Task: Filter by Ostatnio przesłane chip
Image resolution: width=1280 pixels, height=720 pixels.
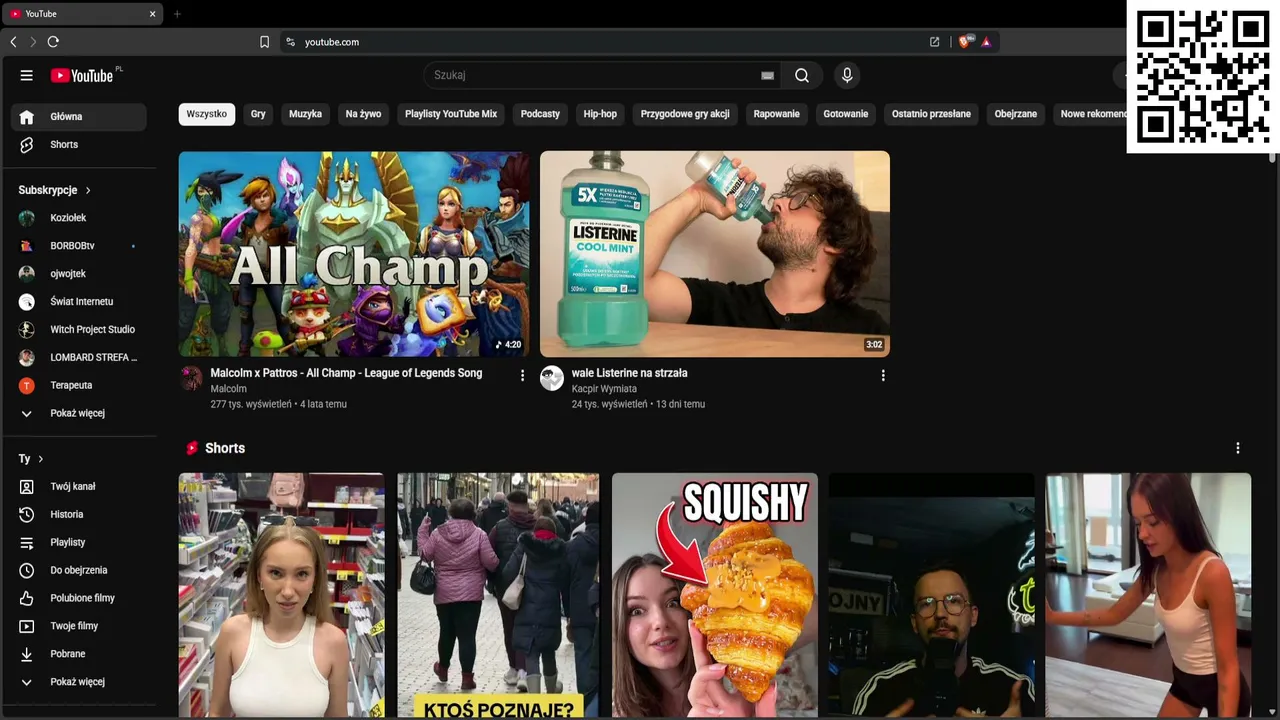Action: point(931,114)
